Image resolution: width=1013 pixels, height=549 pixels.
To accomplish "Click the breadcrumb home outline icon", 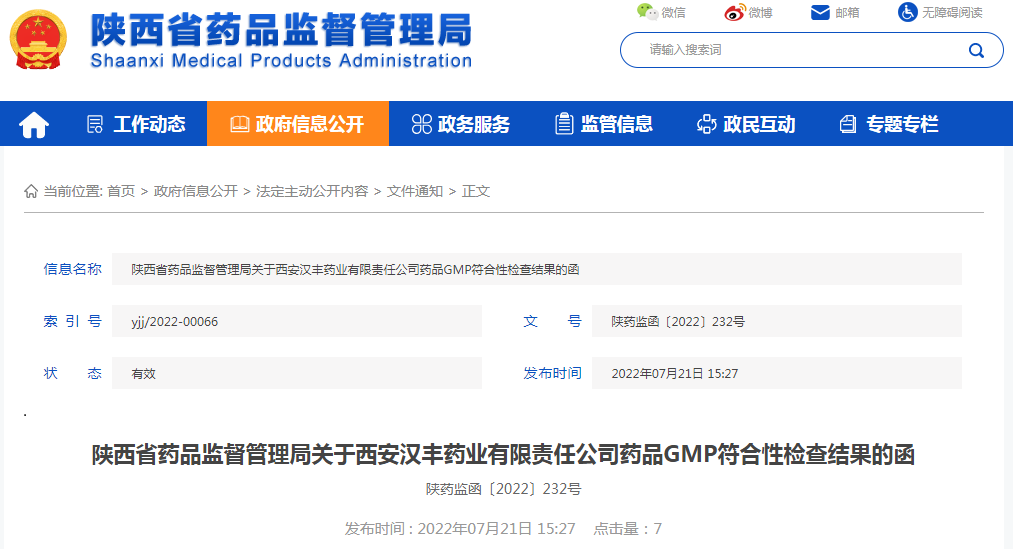I will tap(30, 191).
